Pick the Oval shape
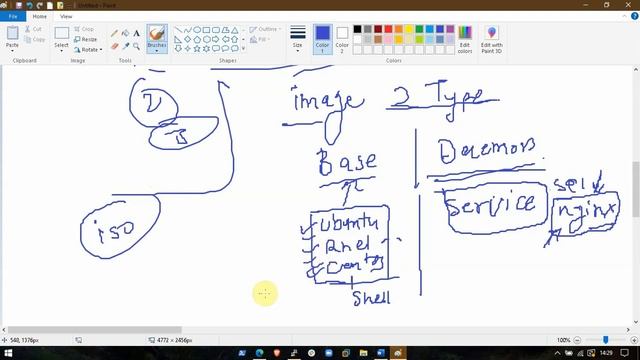The width and height of the screenshot is (640, 360). (197, 30)
